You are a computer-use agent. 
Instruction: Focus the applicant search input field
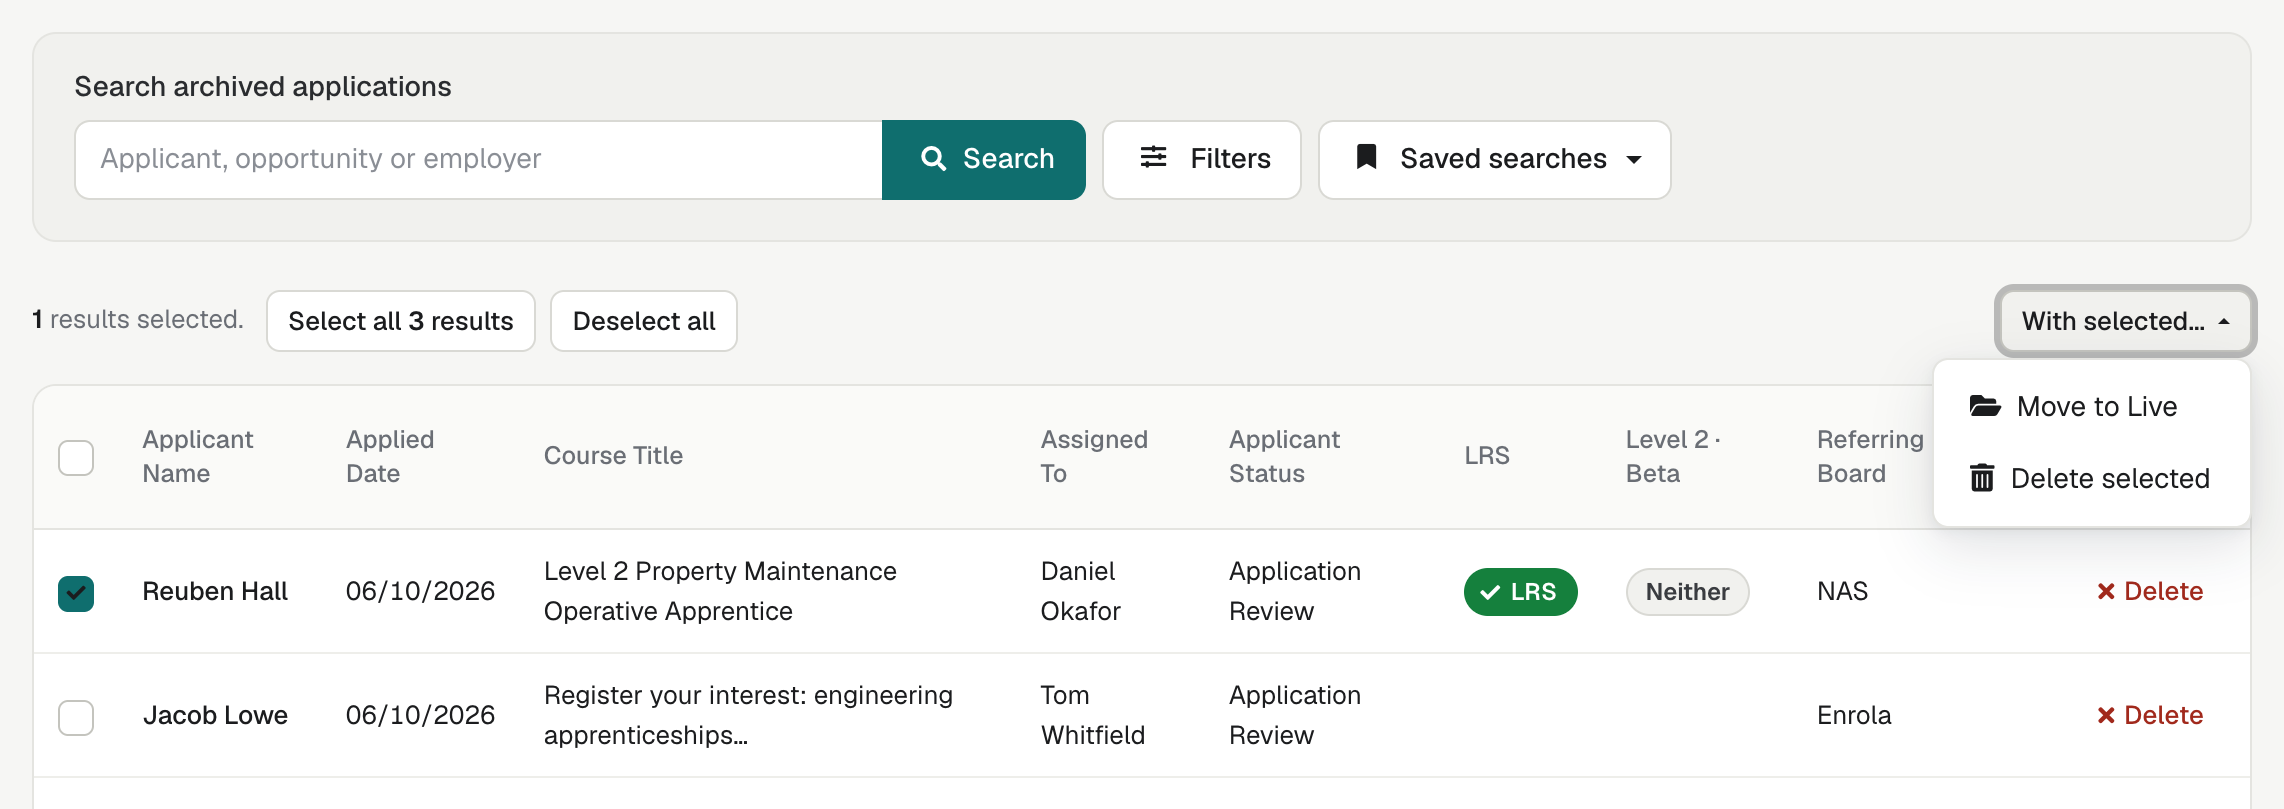[479, 159]
